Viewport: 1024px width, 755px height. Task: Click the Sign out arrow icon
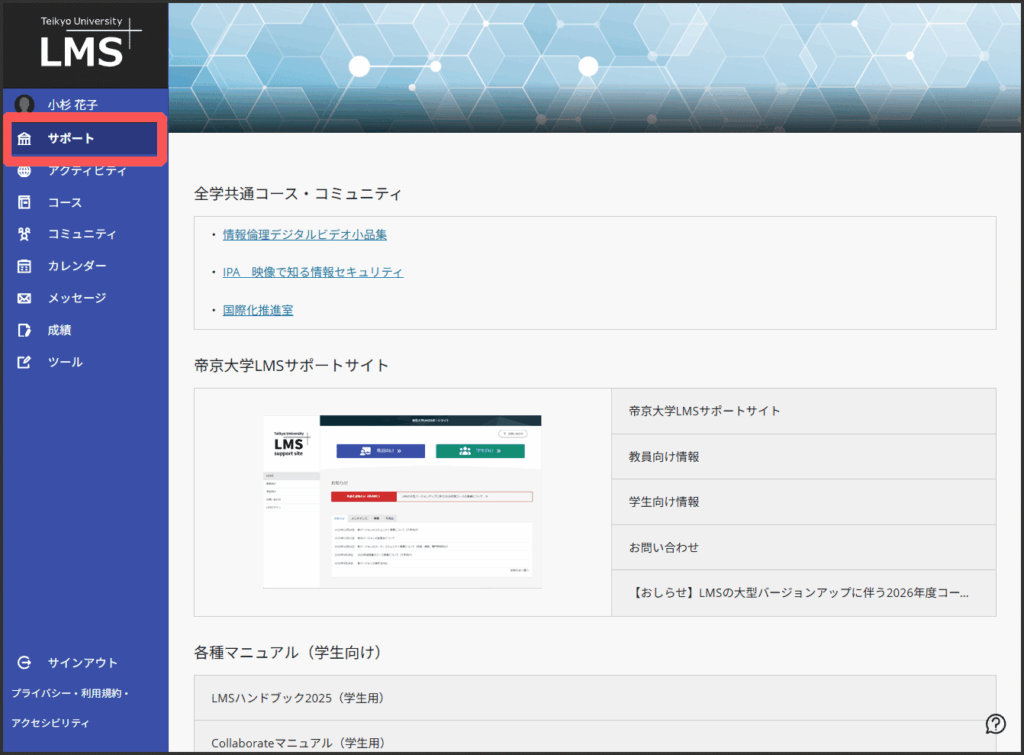(25, 663)
